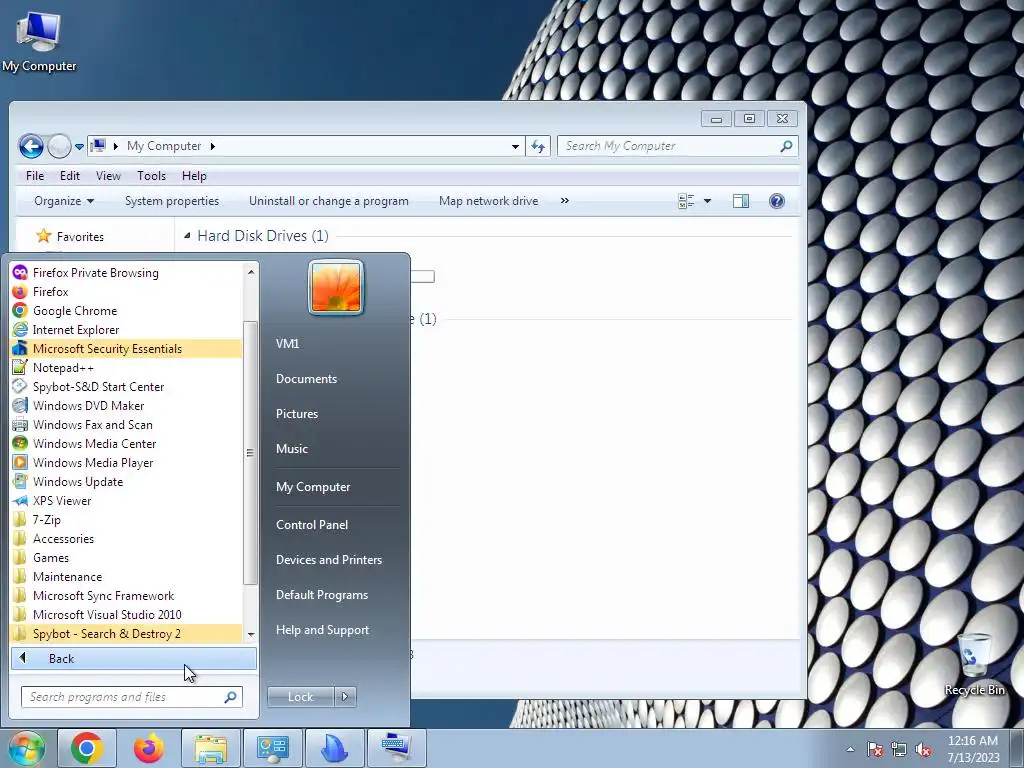This screenshot has height=768, width=1024.
Task: Expand Spybot - Search & Destroy 2 folder
Action: pos(127,633)
